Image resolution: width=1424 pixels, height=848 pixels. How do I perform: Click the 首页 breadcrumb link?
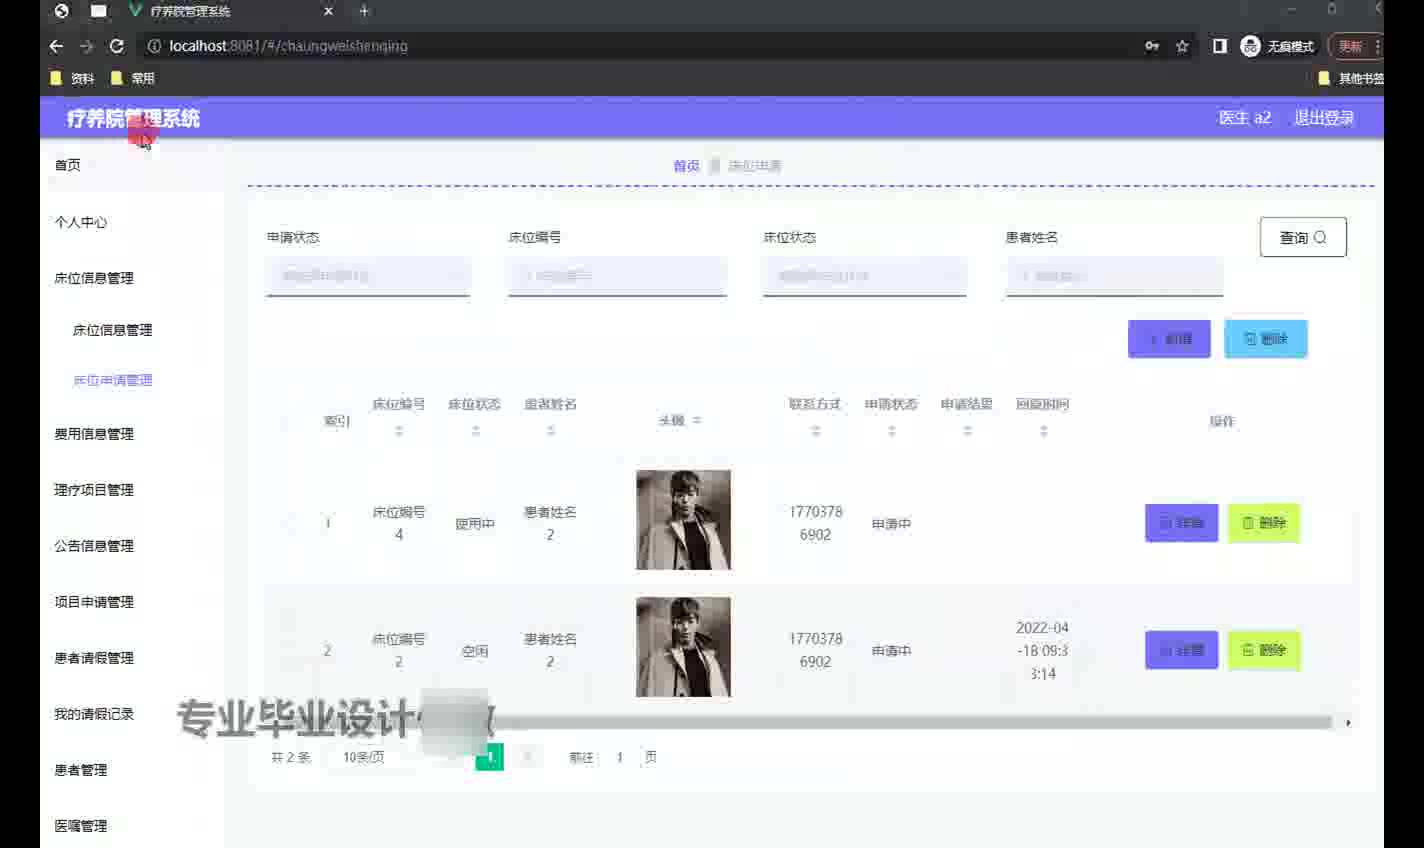tap(686, 166)
